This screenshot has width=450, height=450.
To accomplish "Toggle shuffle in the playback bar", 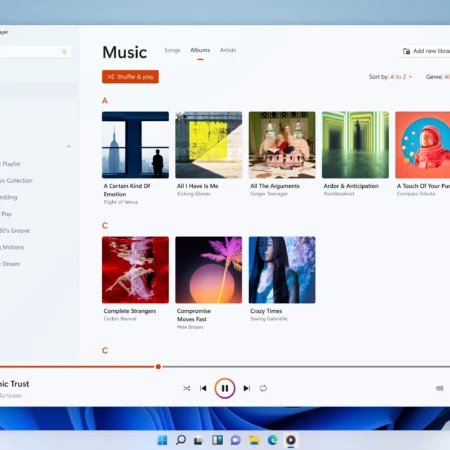I will click(187, 388).
